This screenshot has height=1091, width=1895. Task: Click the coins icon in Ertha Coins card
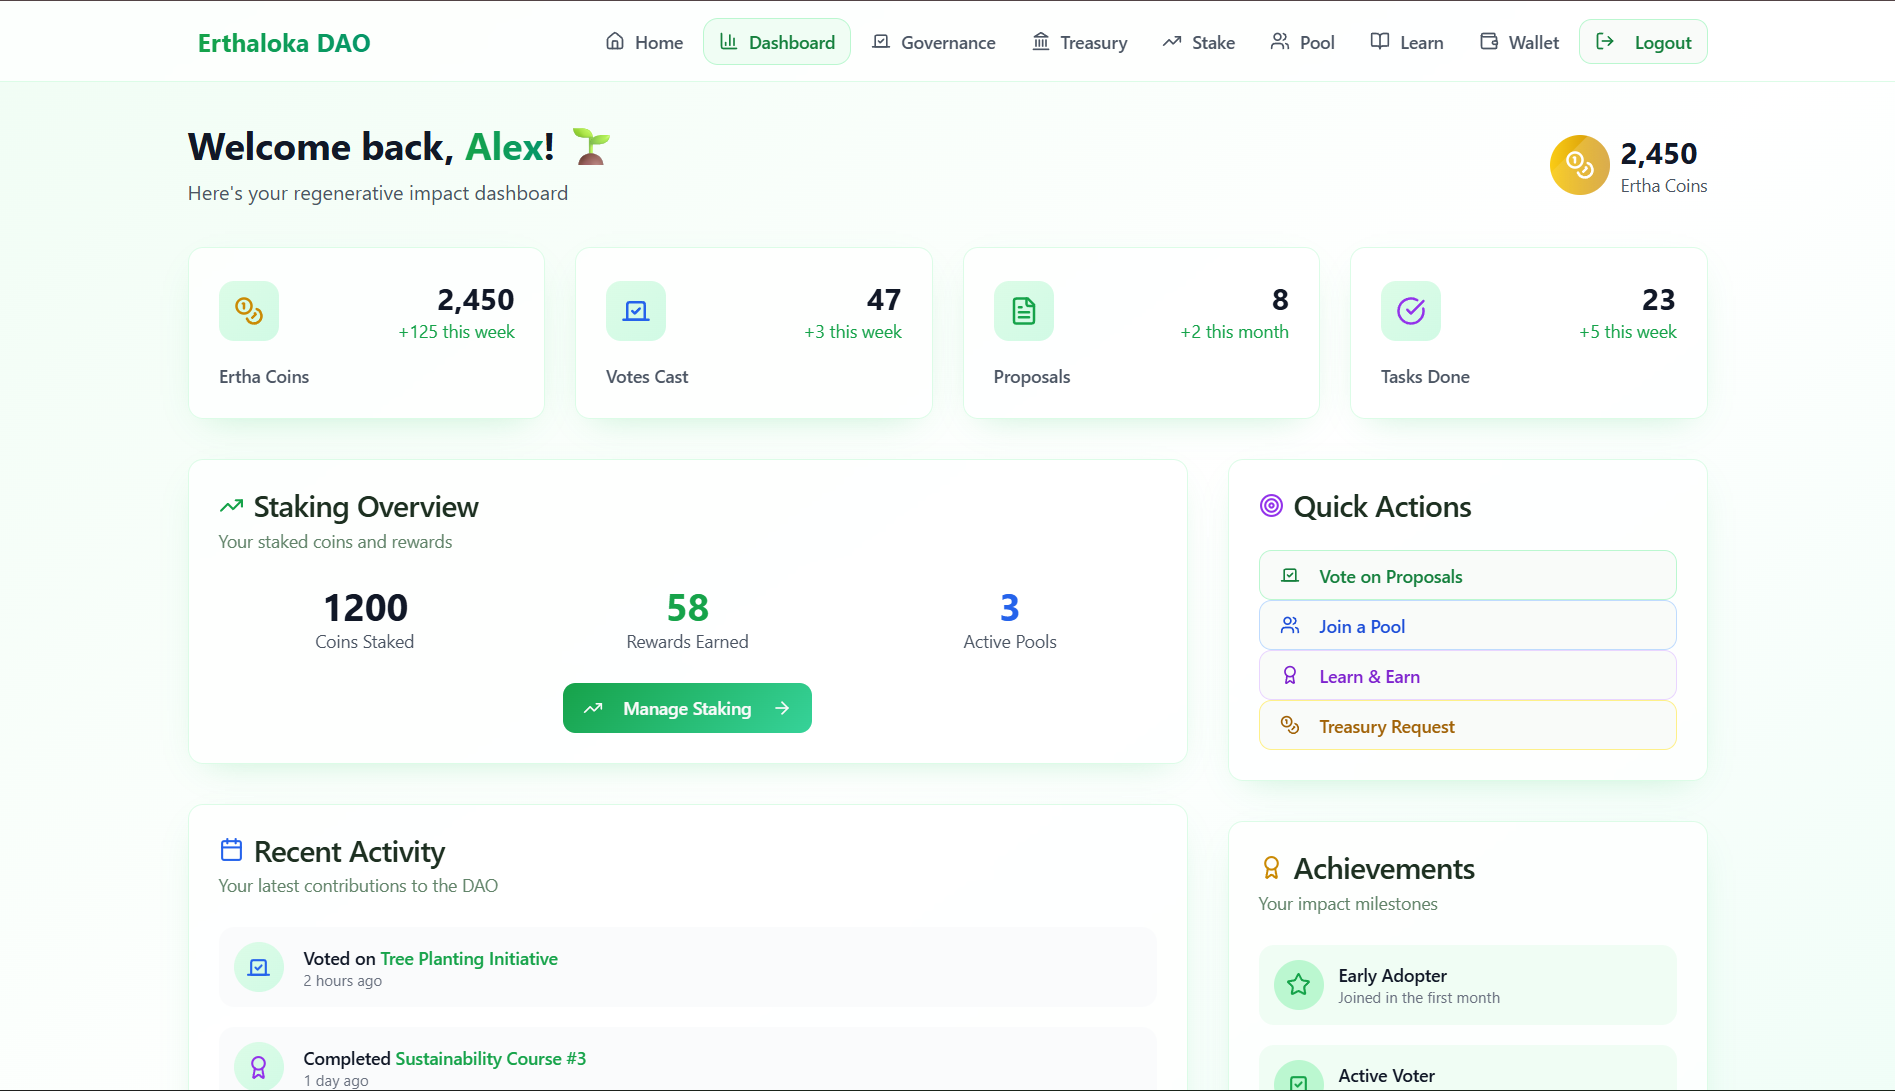[249, 311]
